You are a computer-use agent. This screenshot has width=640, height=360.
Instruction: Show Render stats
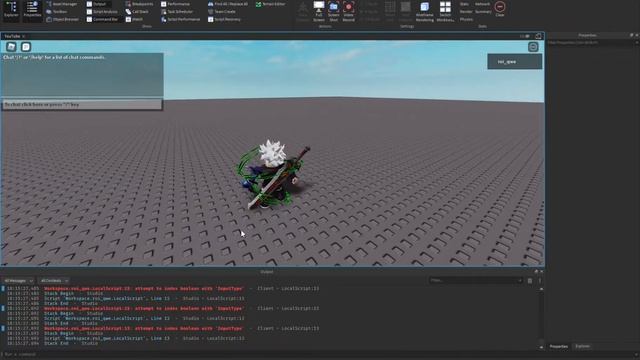[x=466, y=12]
